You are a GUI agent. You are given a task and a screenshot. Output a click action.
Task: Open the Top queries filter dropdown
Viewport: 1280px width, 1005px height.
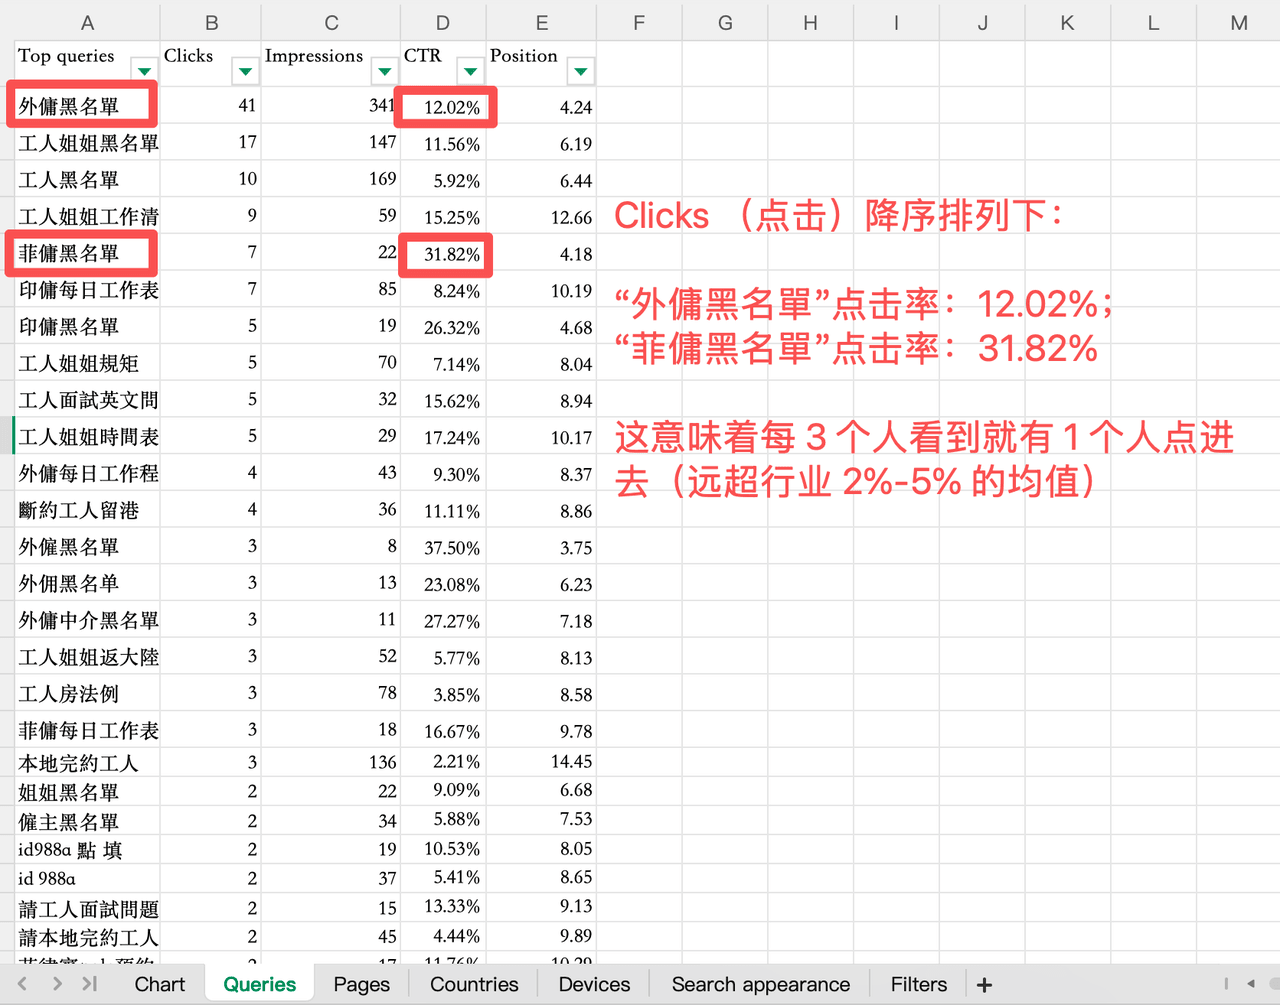pyautogui.click(x=144, y=72)
